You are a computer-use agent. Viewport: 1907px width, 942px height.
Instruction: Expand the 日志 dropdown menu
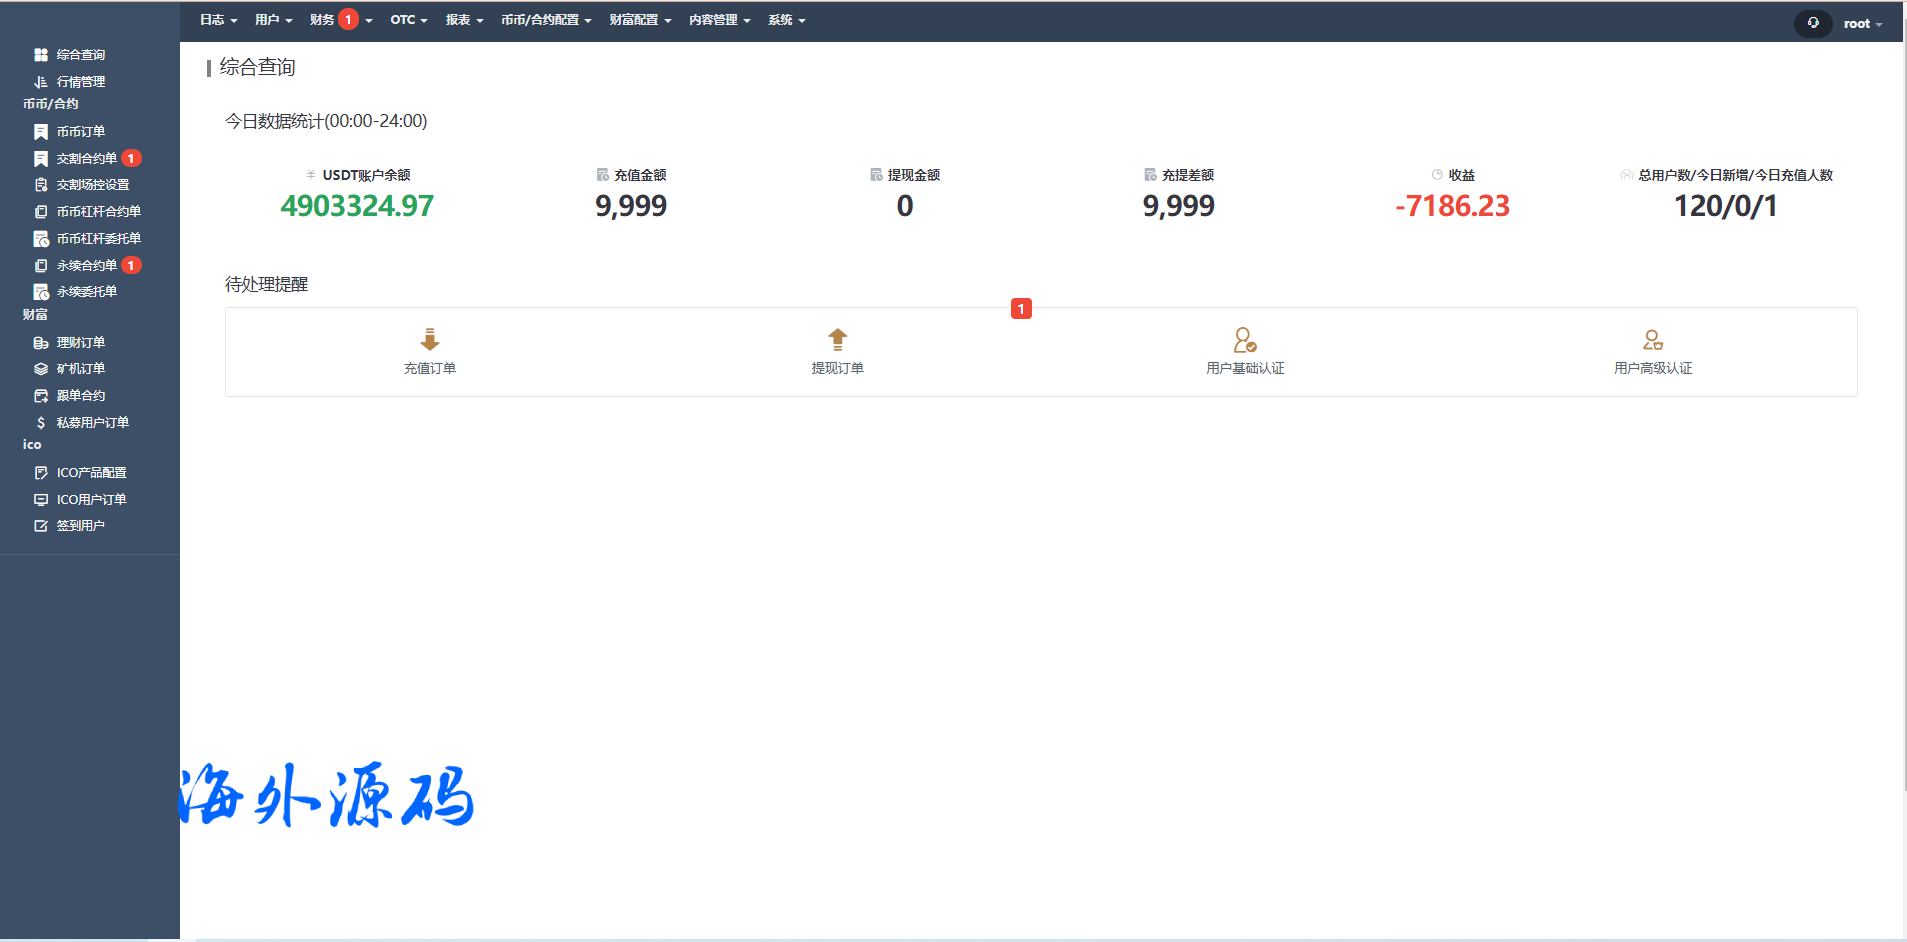point(218,20)
